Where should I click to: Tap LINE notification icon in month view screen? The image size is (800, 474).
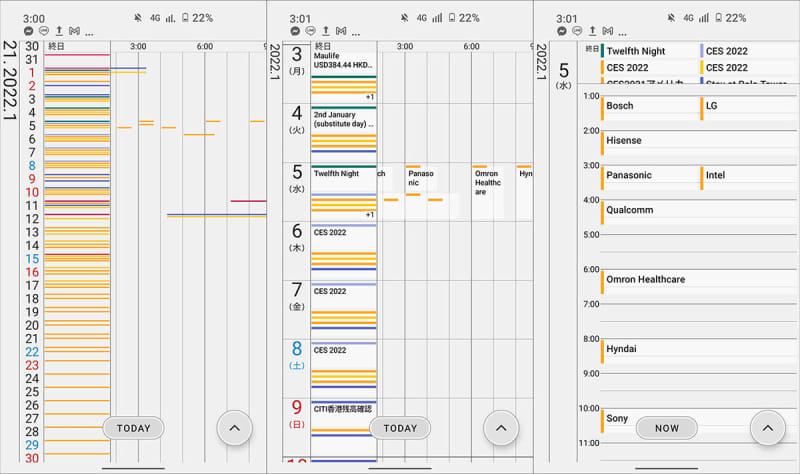[44, 31]
